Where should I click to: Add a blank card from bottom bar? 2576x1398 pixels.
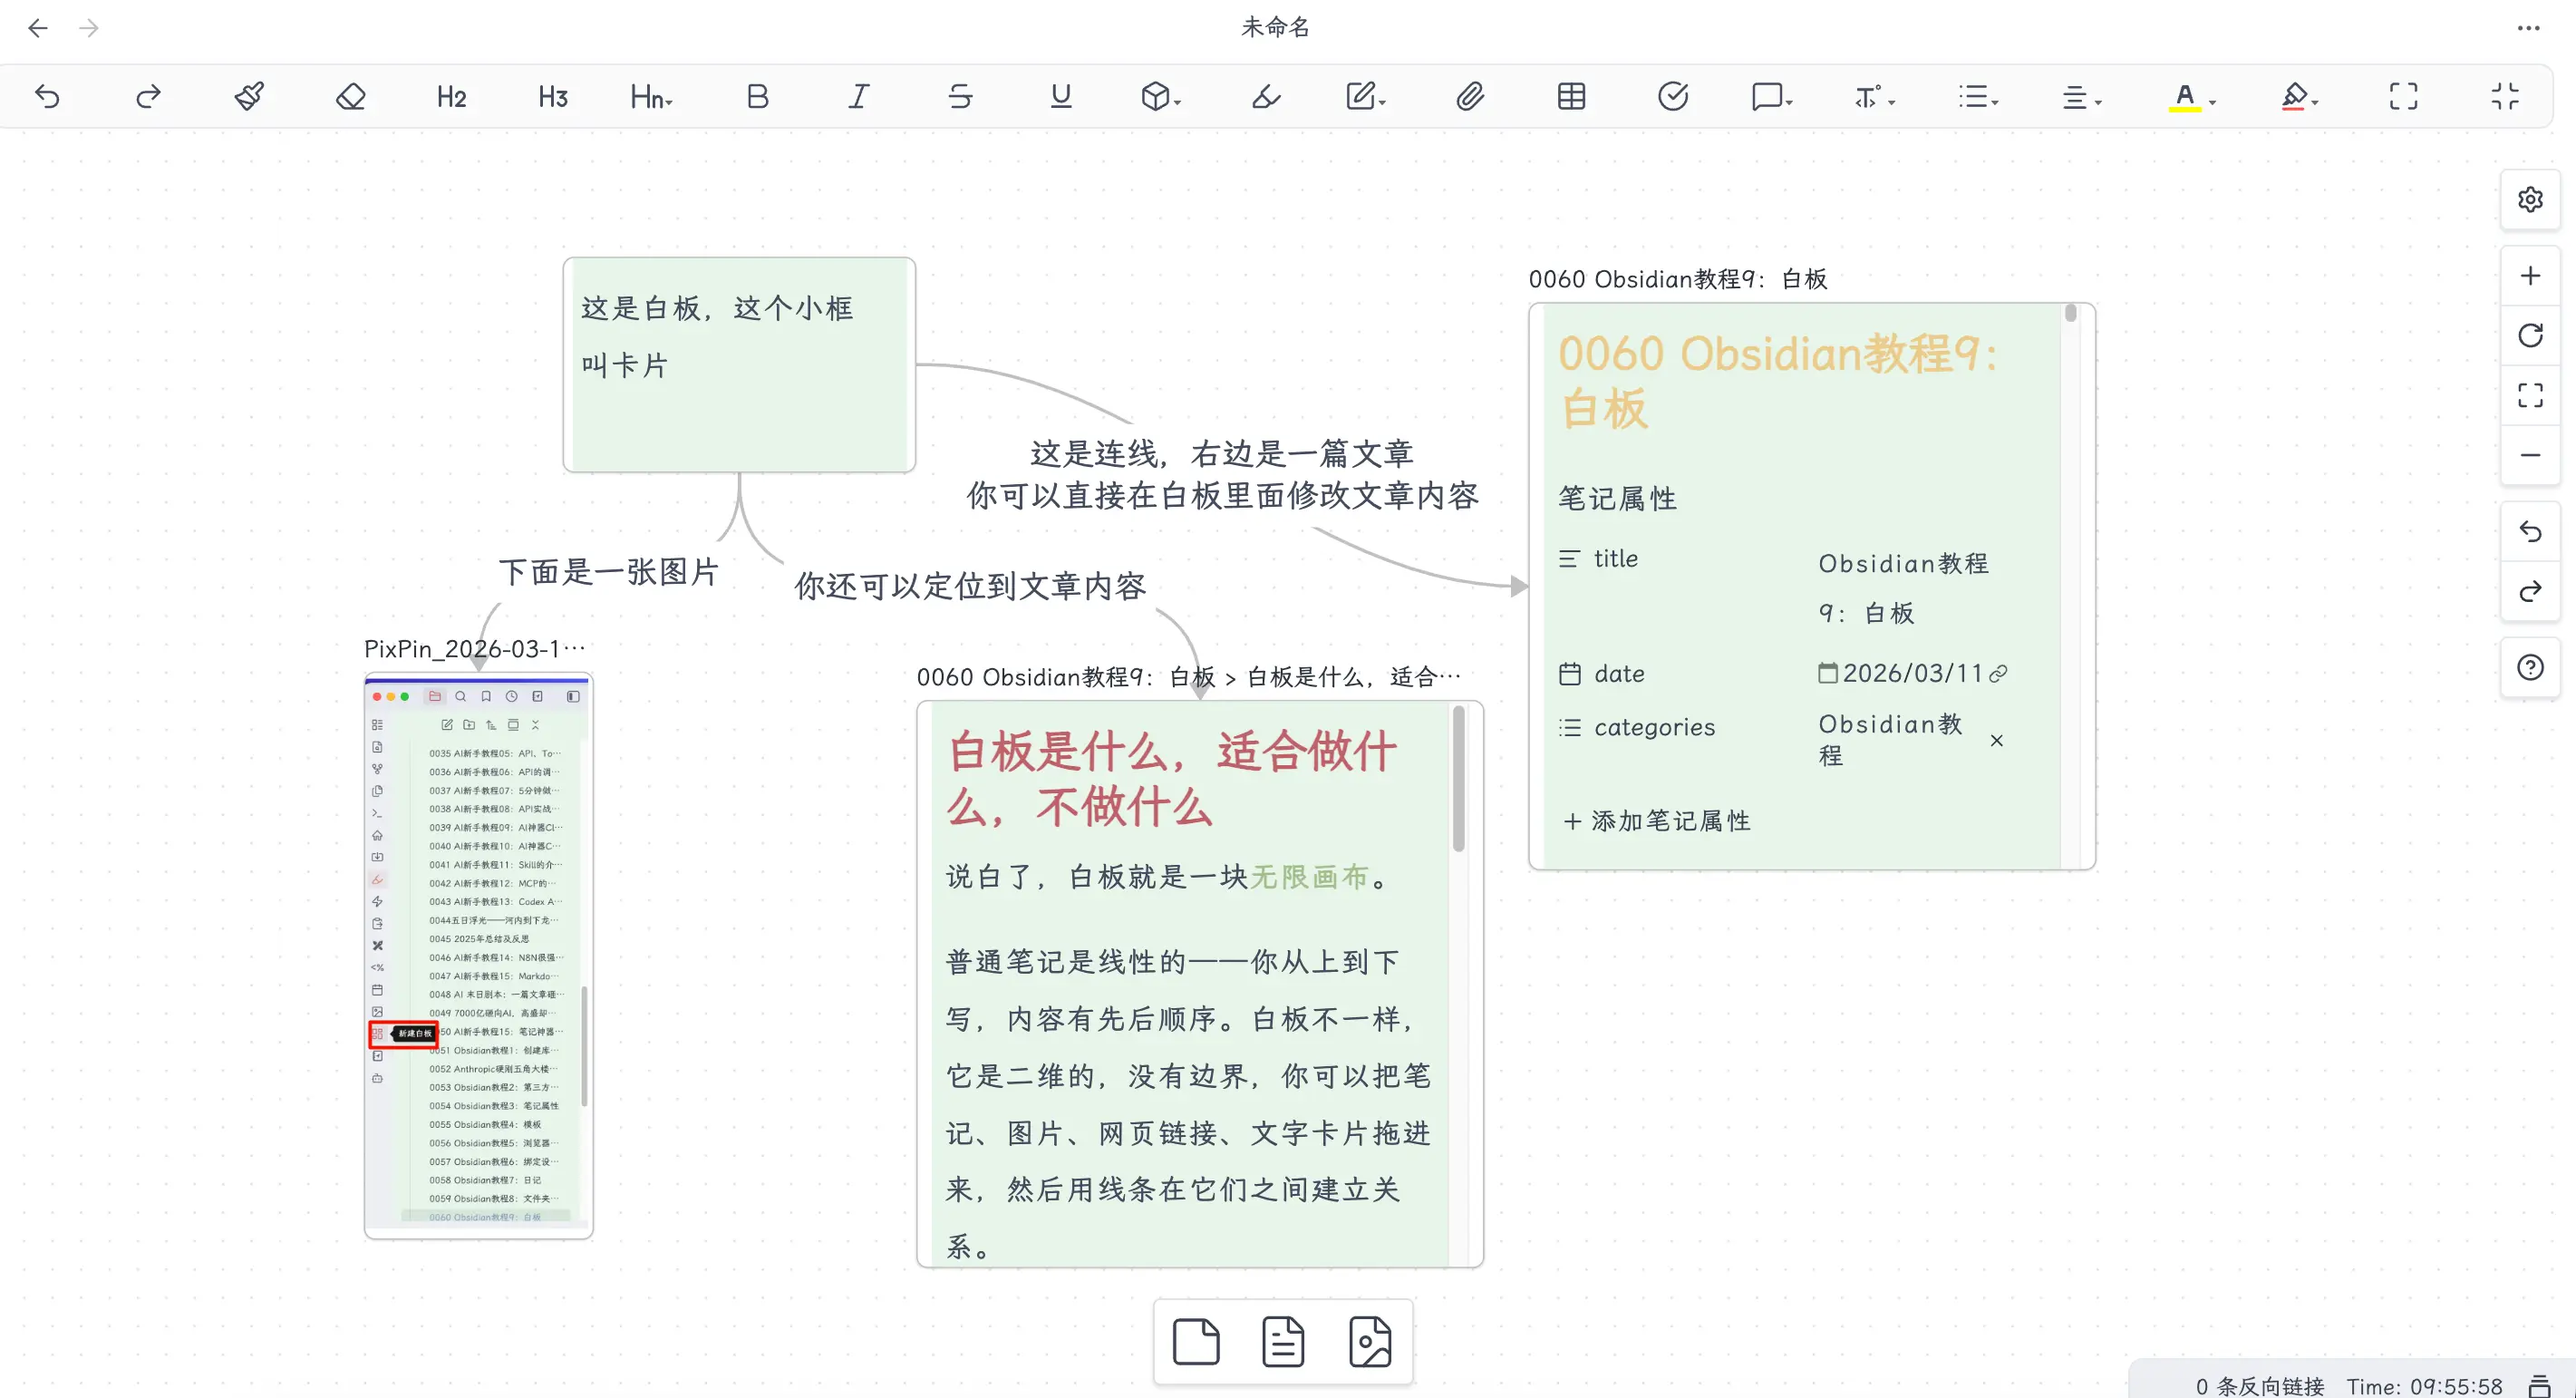pos(1196,1341)
